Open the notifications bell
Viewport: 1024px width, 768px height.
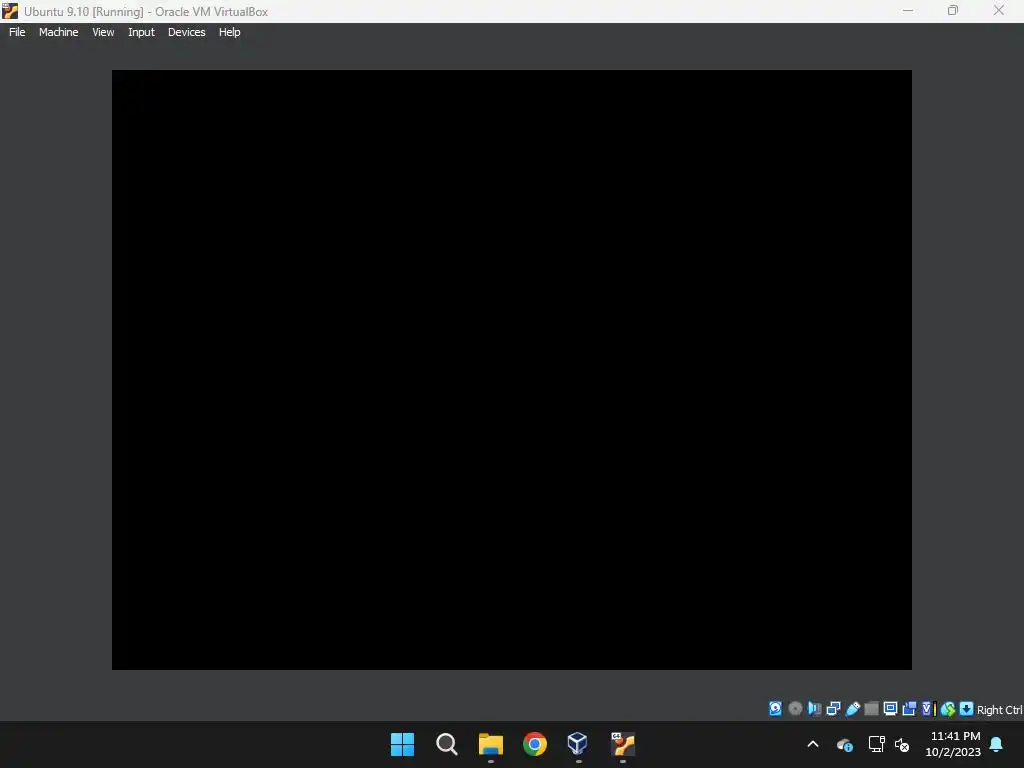[x=997, y=744]
